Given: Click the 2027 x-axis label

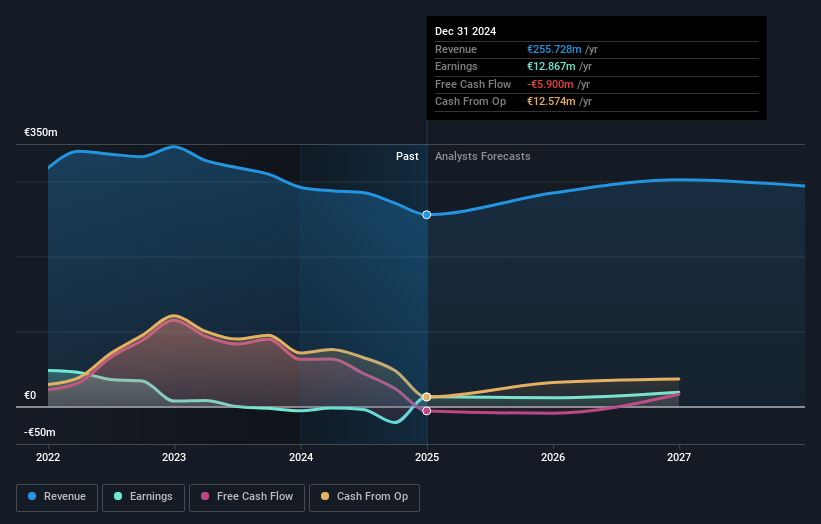Looking at the screenshot, I should coord(679,457).
